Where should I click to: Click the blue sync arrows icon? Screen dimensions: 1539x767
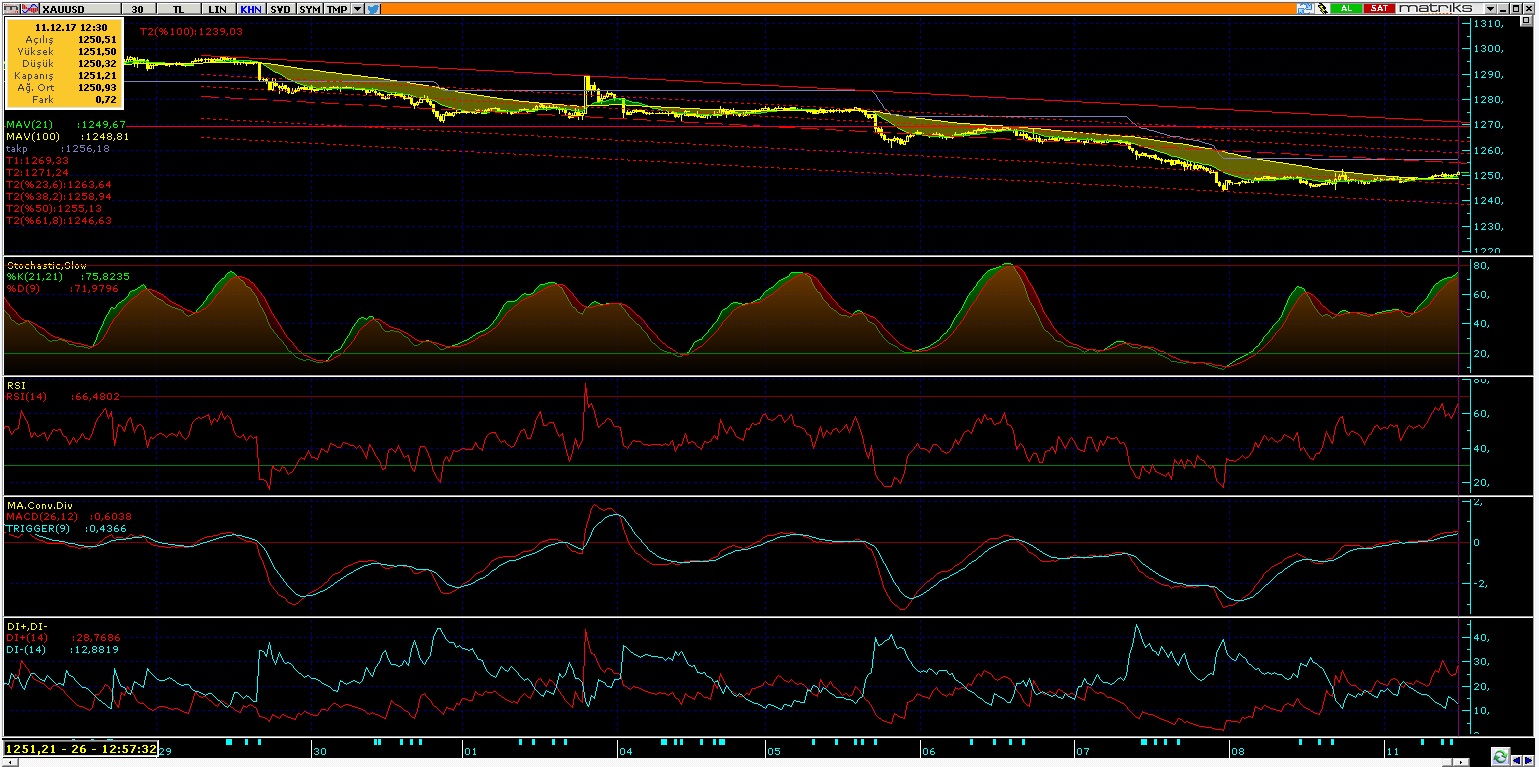[x=1304, y=8]
